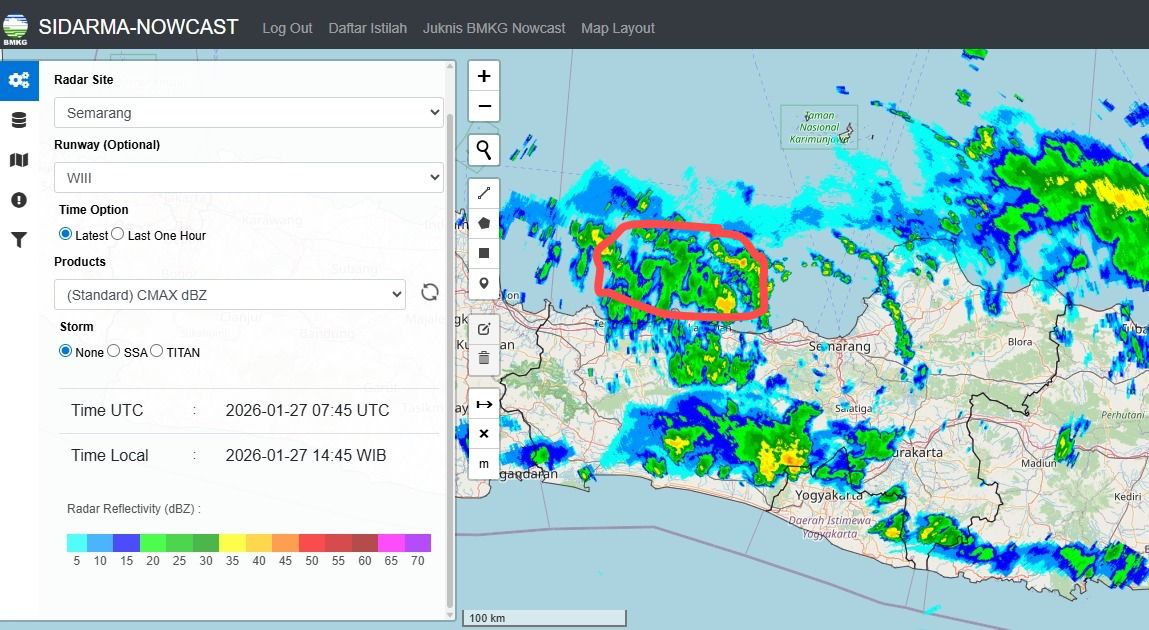Screen dimensions: 1149x630
Task: Activate the search magnifier tool on the map
Action: tap(483, 148)
